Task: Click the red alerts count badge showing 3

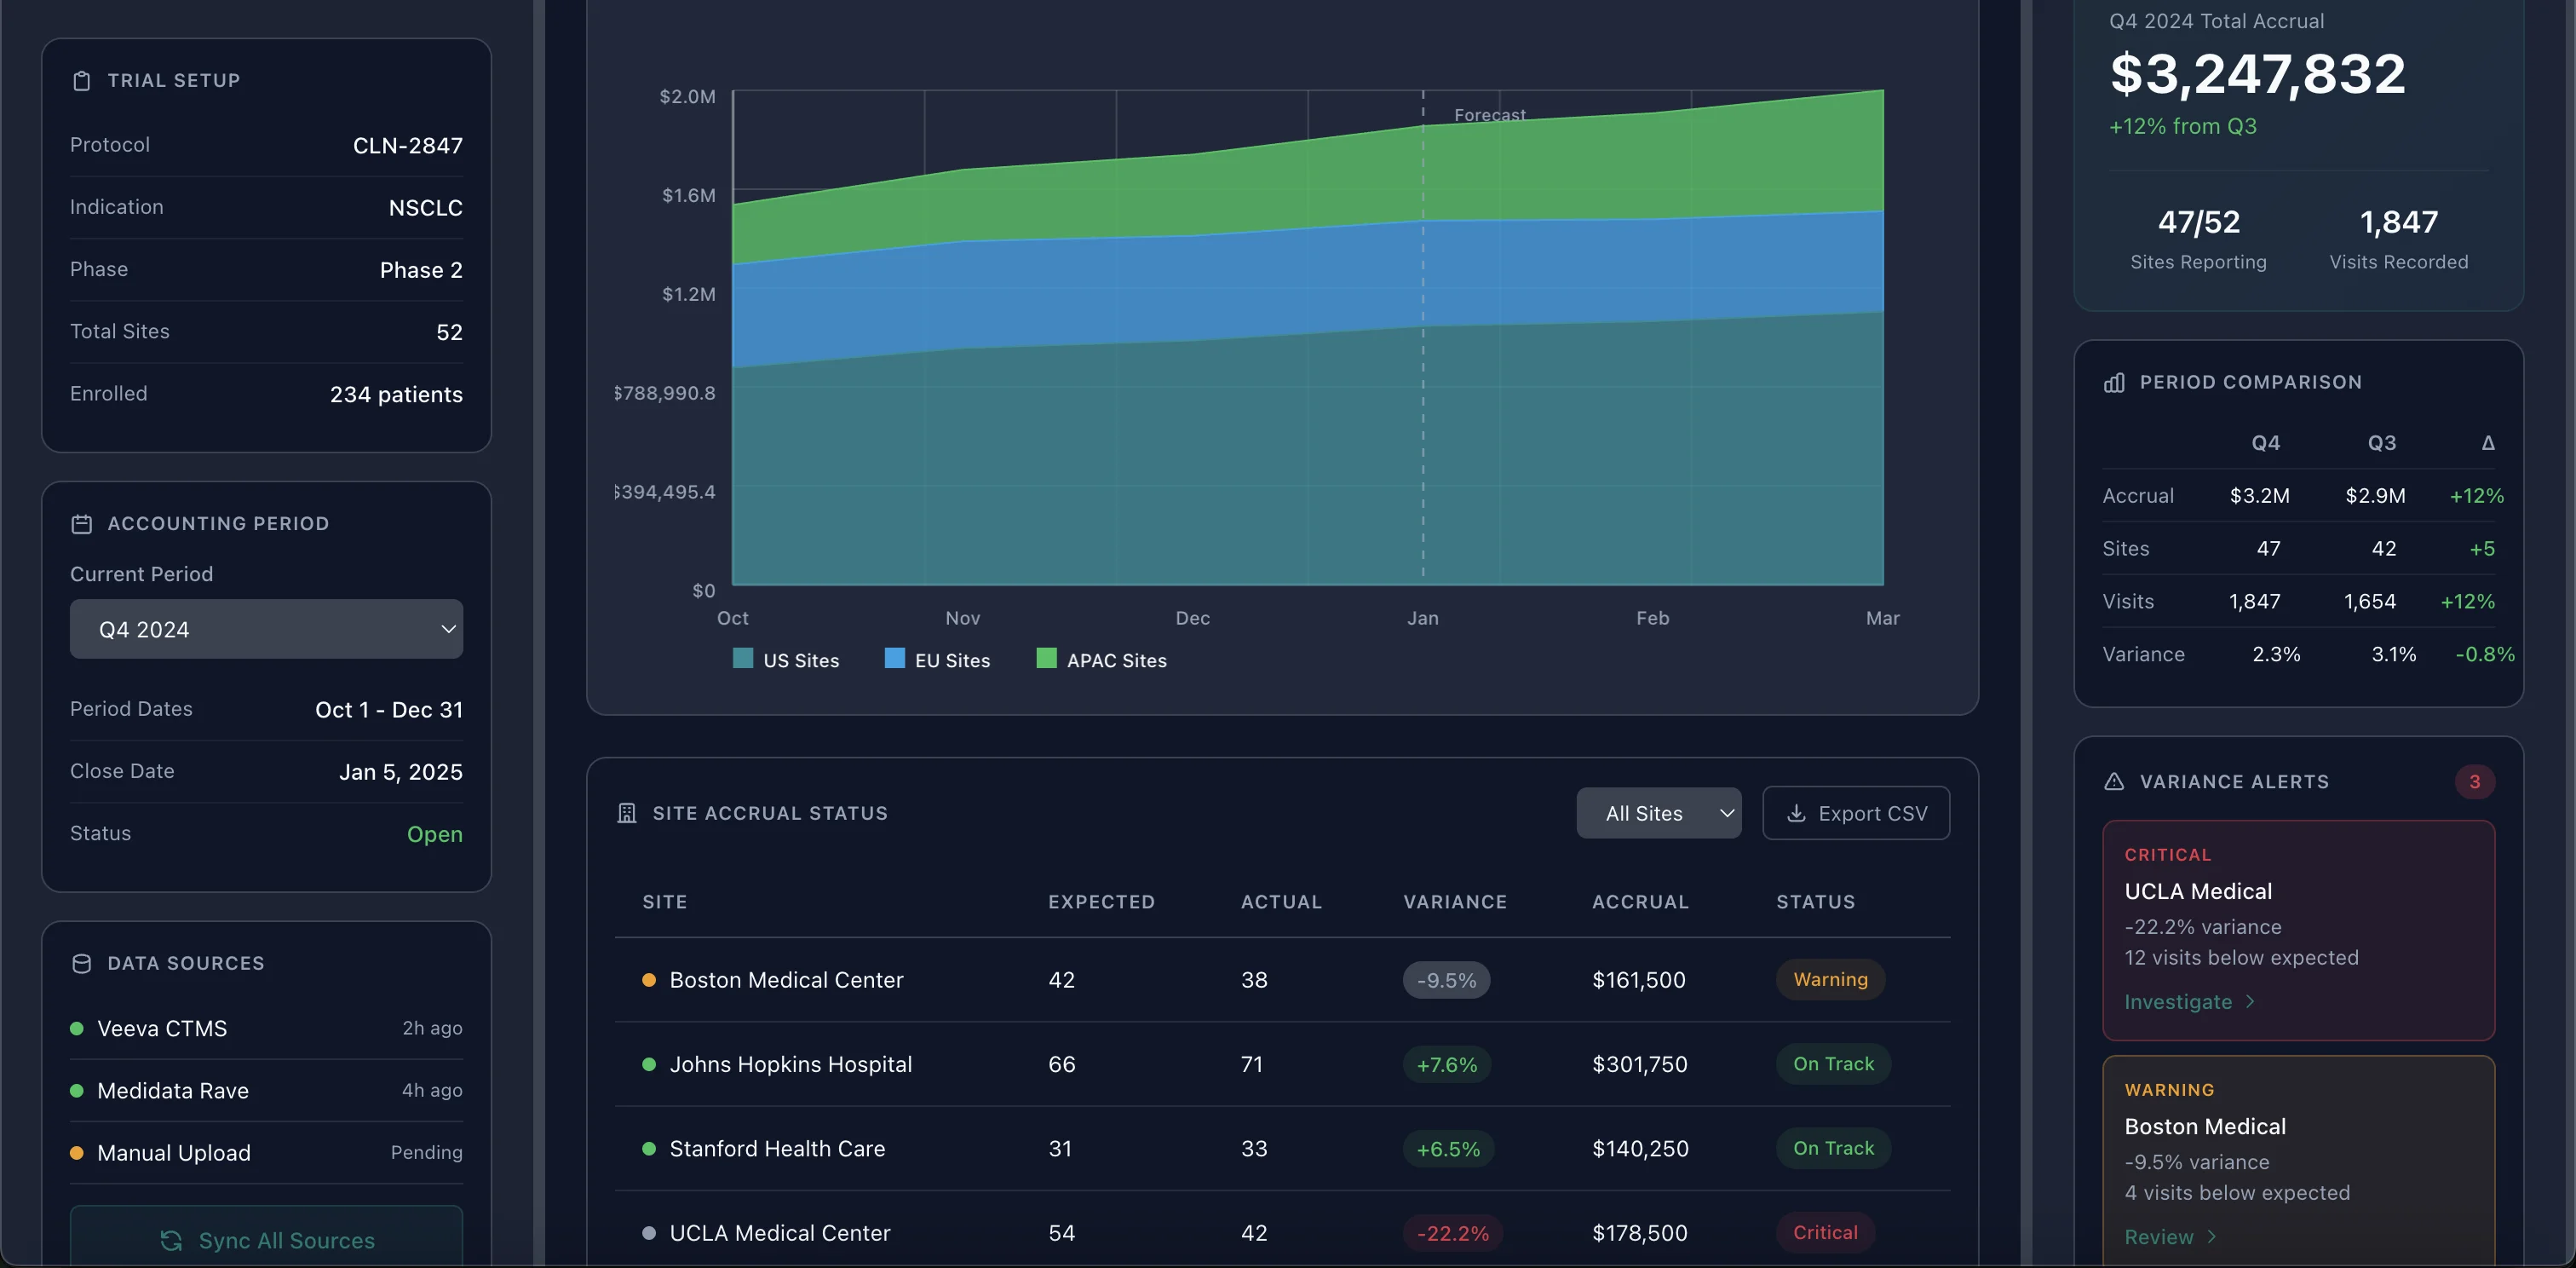Action: (2476, 781)
